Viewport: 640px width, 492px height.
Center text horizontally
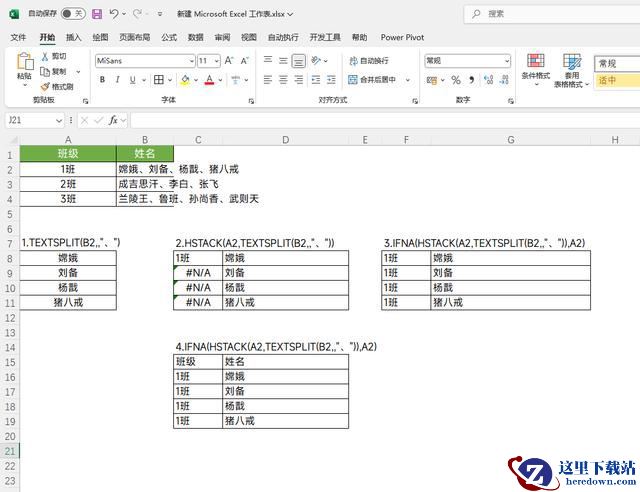click(283, 80)
